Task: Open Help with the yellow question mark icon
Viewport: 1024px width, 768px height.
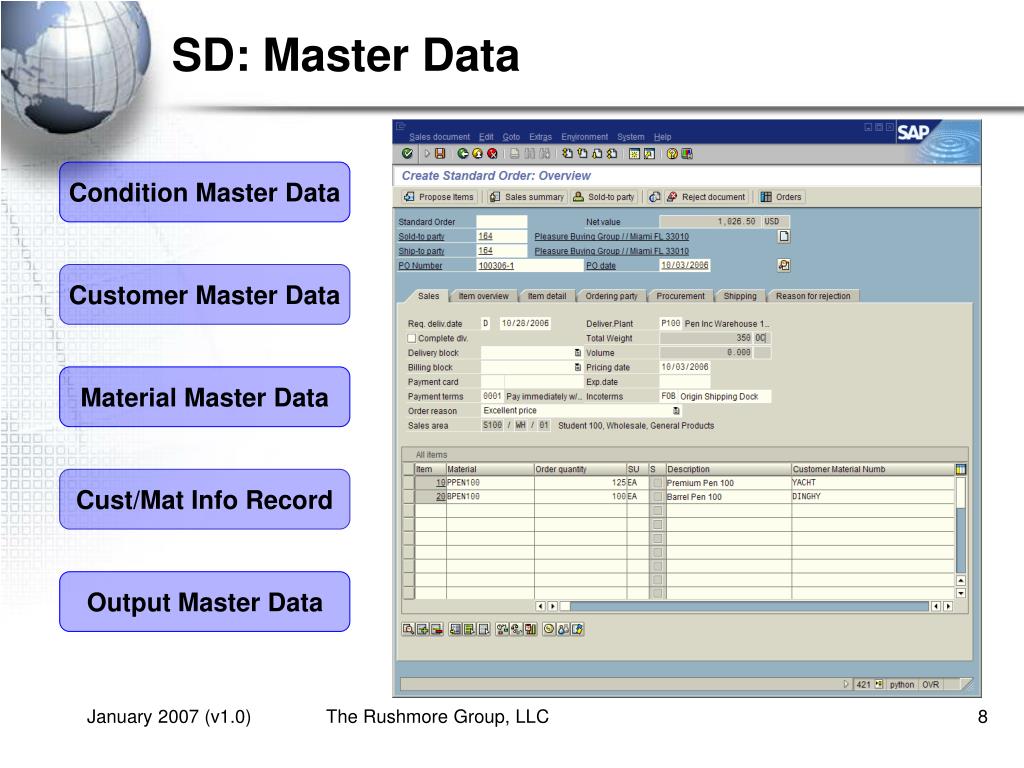Action: click(672, 153)
